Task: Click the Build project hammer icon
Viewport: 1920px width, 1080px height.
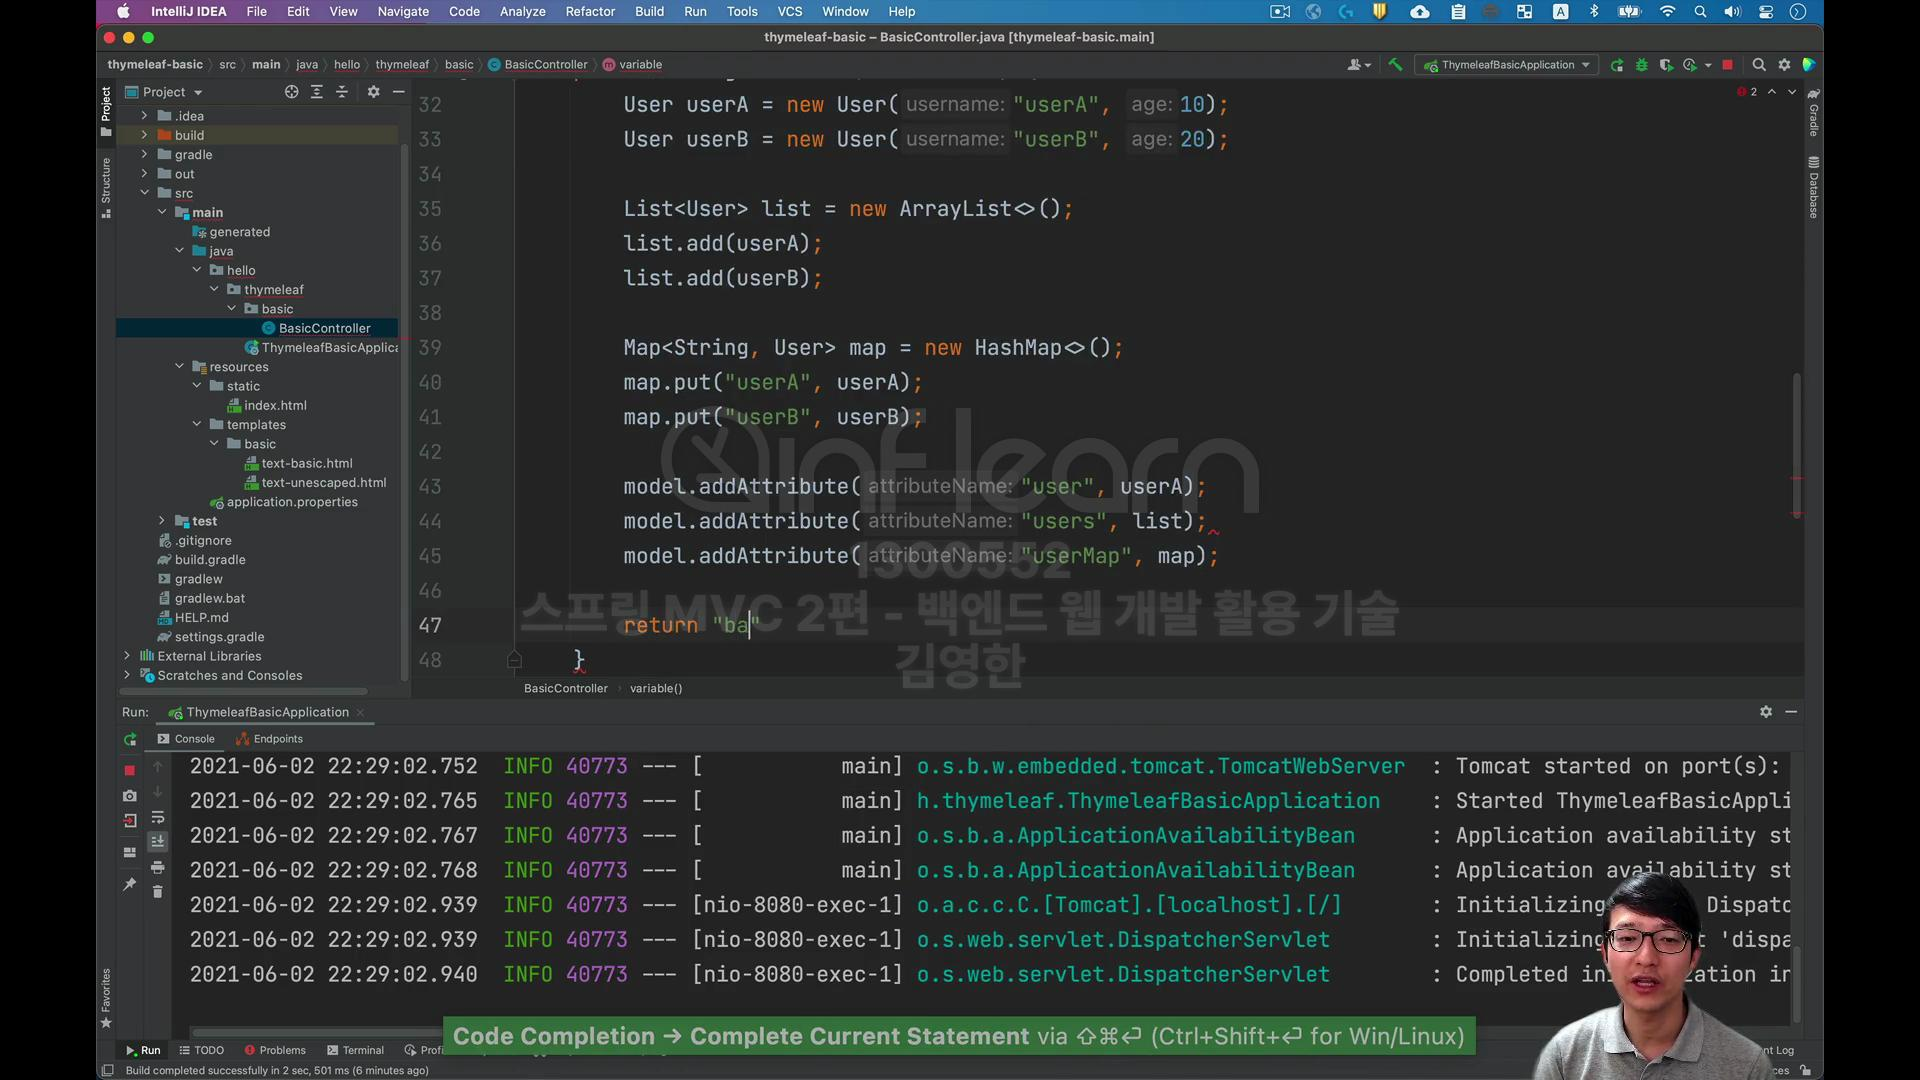Action: click(x=1395, y=65)
